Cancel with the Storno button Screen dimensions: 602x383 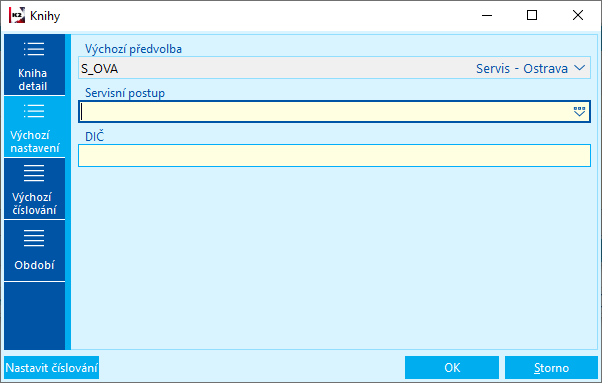click(551, 368)
